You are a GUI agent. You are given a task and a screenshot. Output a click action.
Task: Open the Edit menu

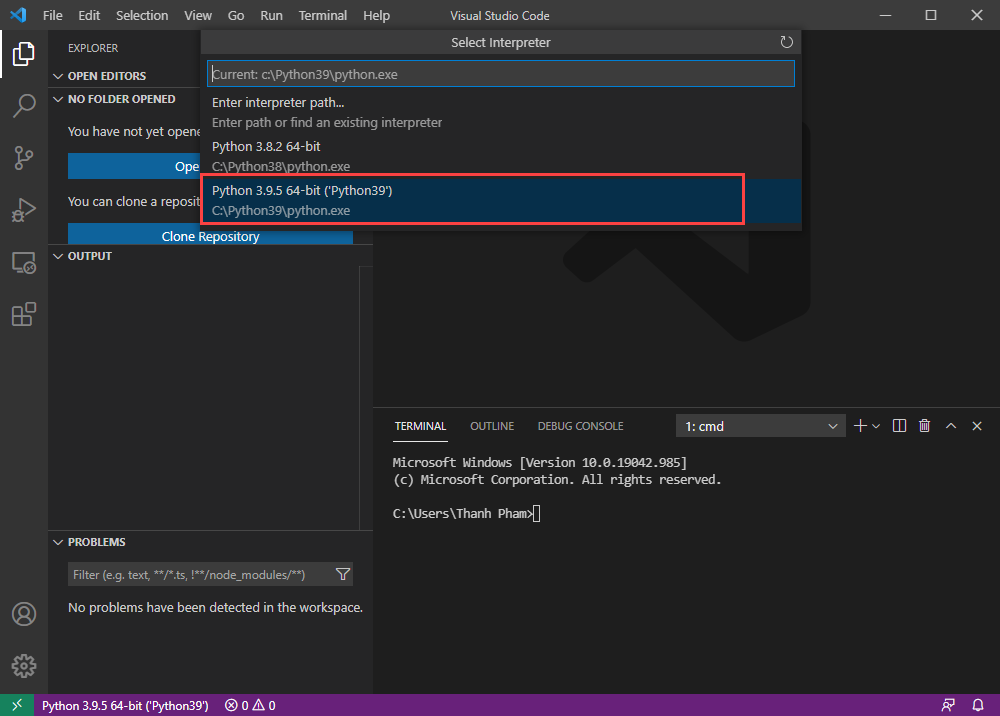pos(89,15)
